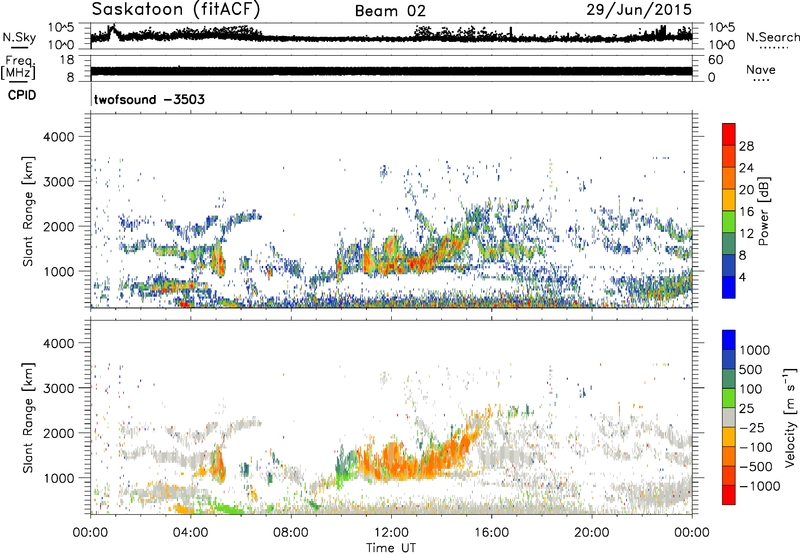Click the sky noise spike near 01:00
Image resolution: width=800 pixels, height=554 pixels.
(113, 31)
